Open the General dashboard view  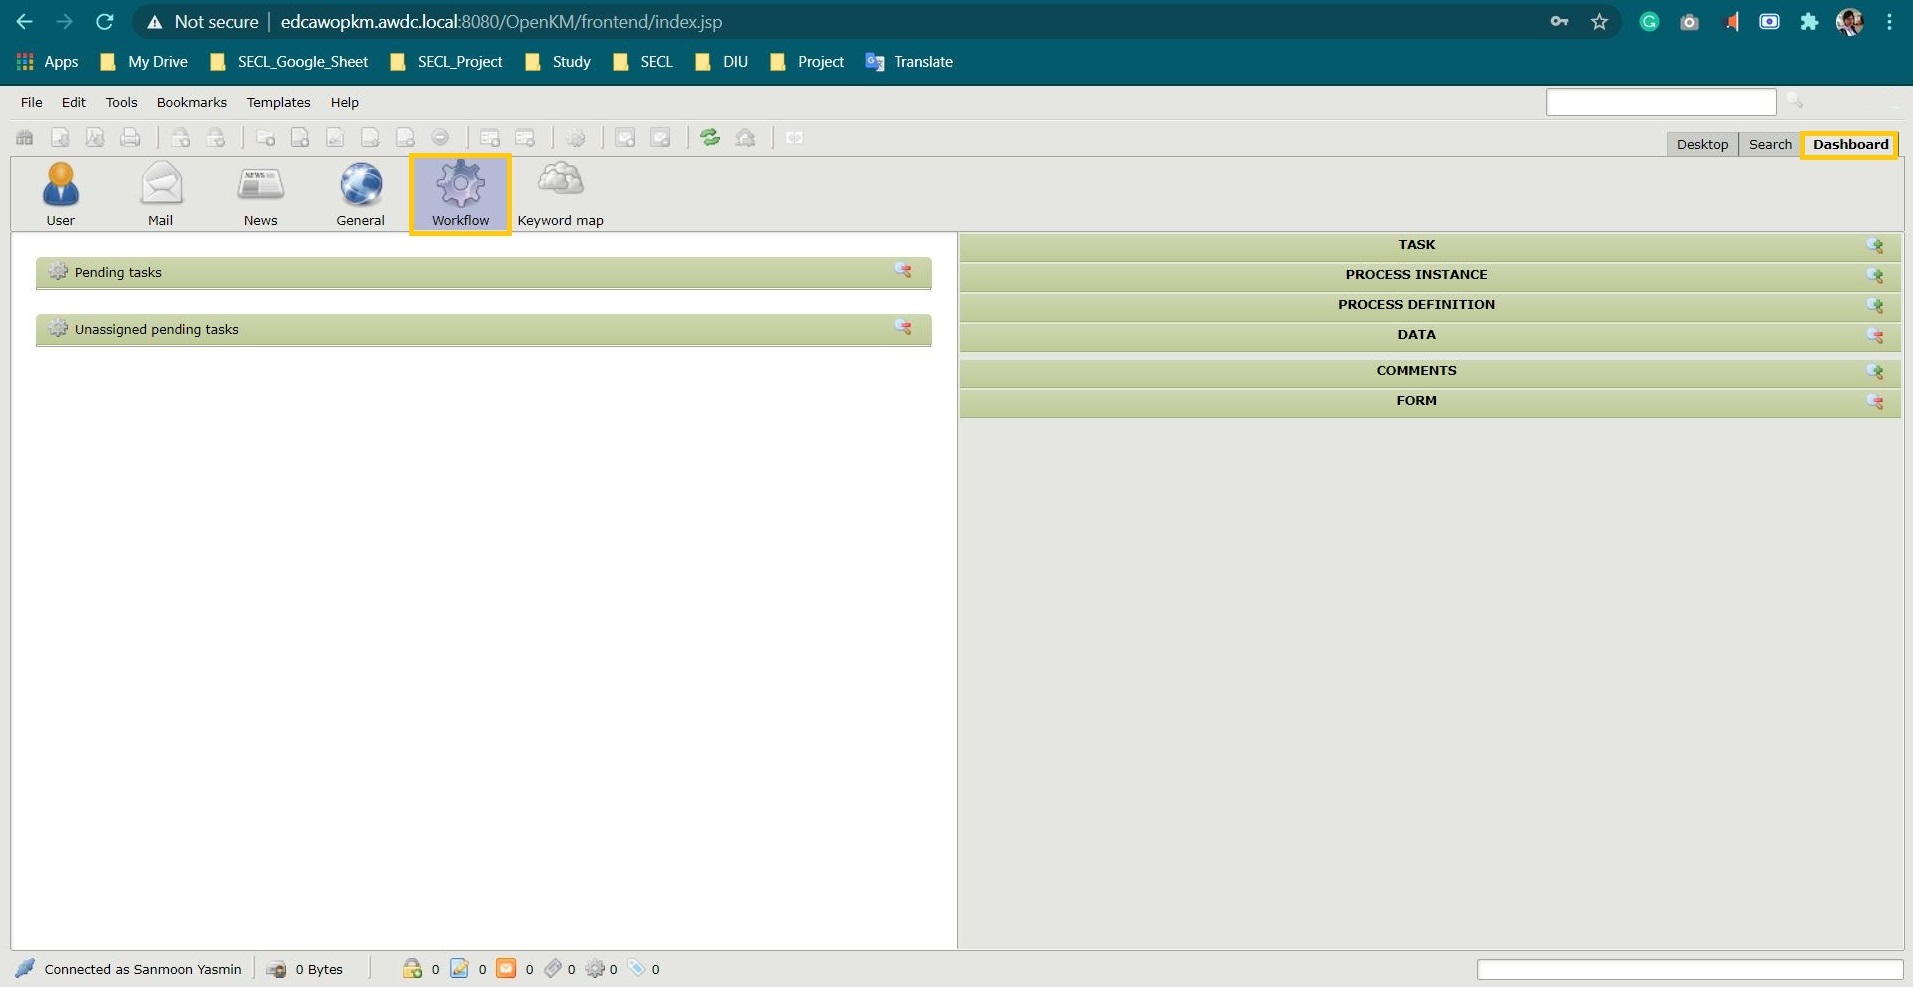click(x=360, y=193)
